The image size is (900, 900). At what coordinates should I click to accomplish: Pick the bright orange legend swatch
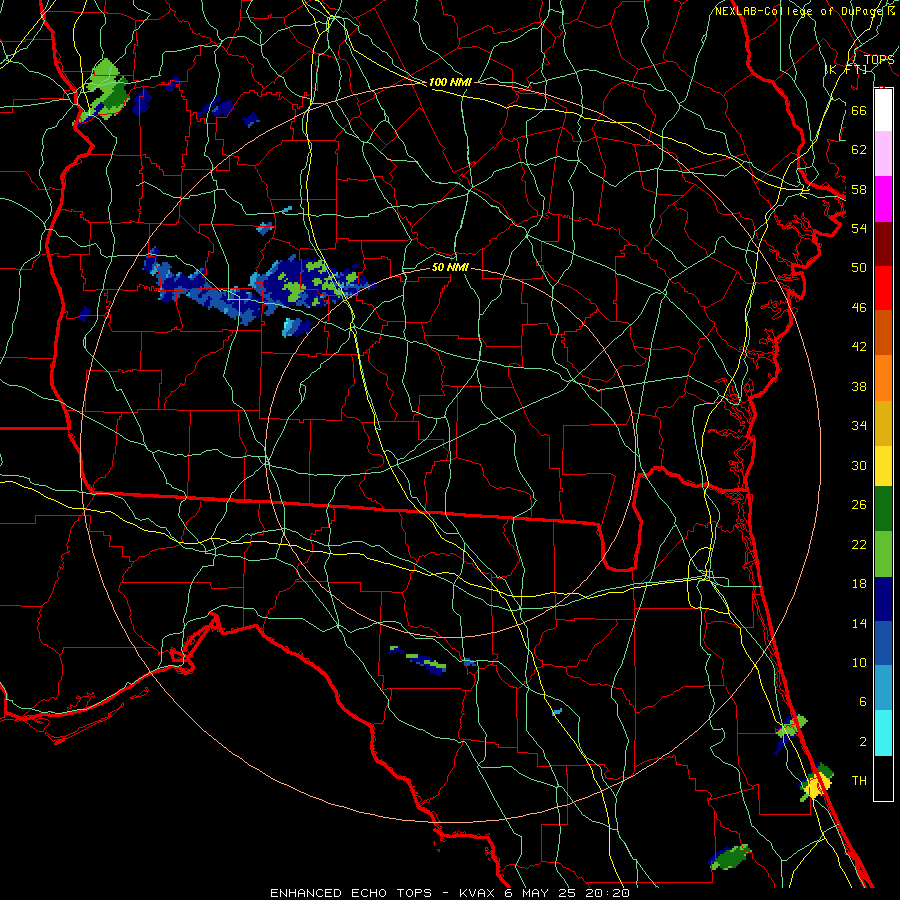(x=883, y=378)
